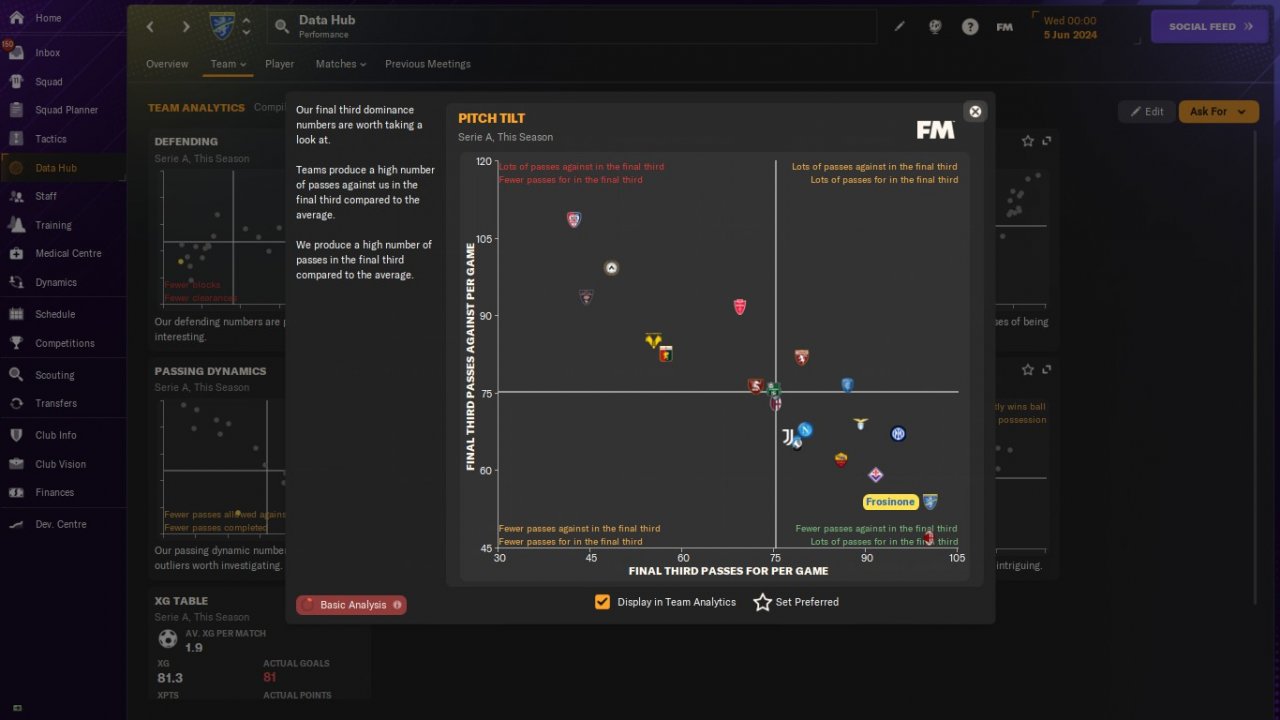Navigate forward with the right arrow
The width and height of the screenshot is (1280, 720).
[x=186, y=27]
